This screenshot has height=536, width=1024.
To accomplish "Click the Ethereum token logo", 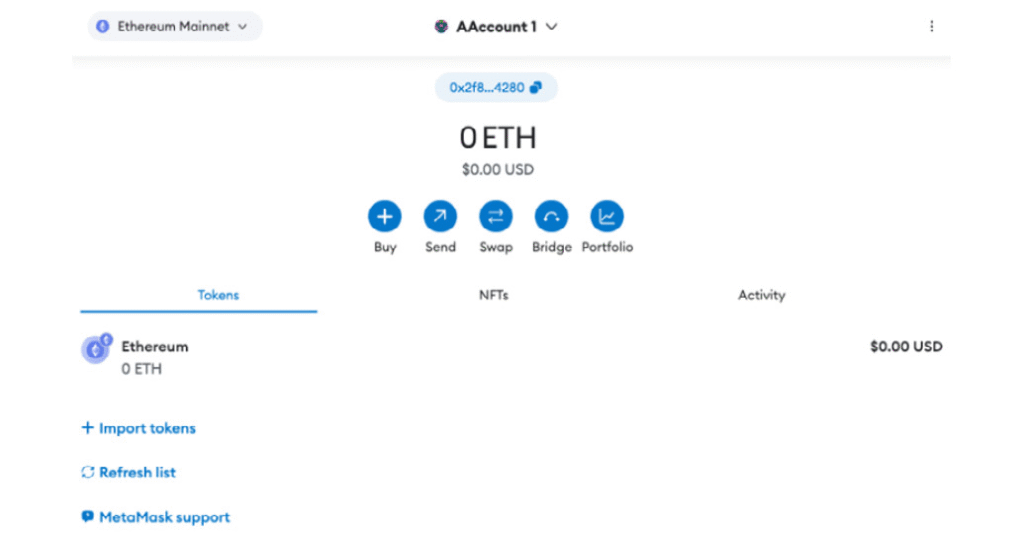I will pyautogui.click(x=96, y=349).
